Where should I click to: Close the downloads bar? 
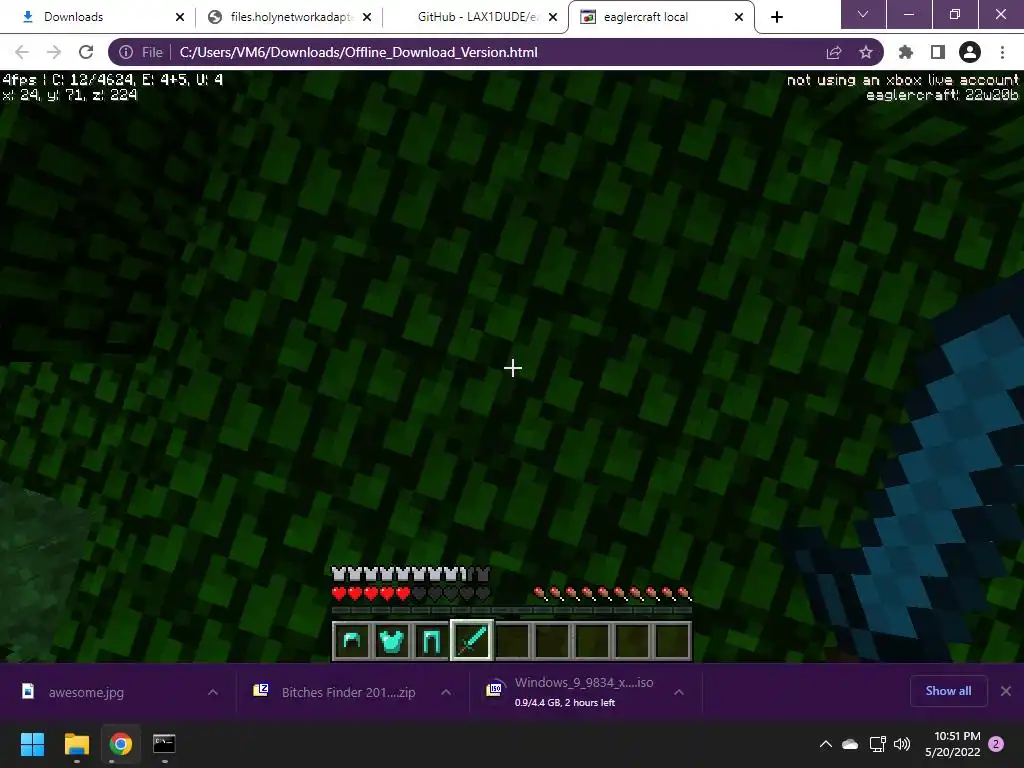click(x=1006, y=691)
